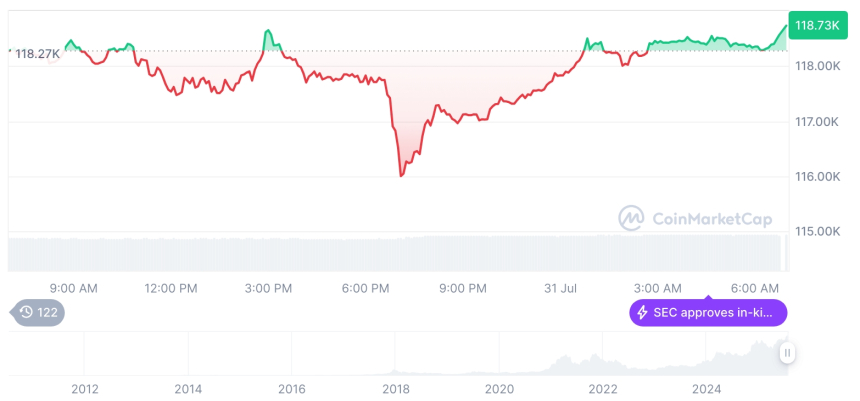Select the 2012 year on the timeline
This screenshot has width=860, height=401.
85,388
